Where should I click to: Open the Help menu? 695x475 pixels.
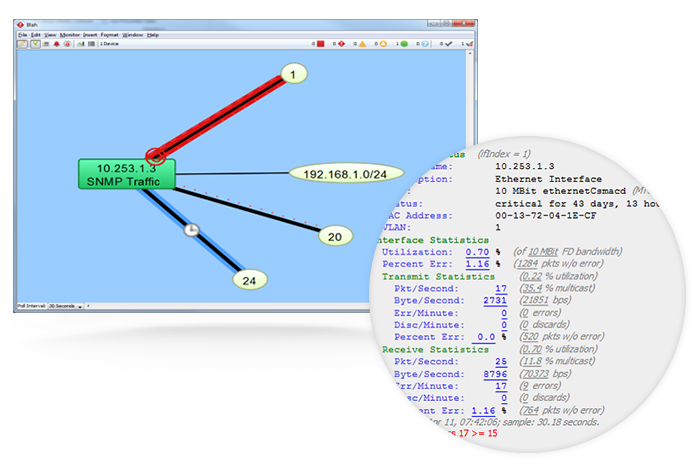(153, 35)
